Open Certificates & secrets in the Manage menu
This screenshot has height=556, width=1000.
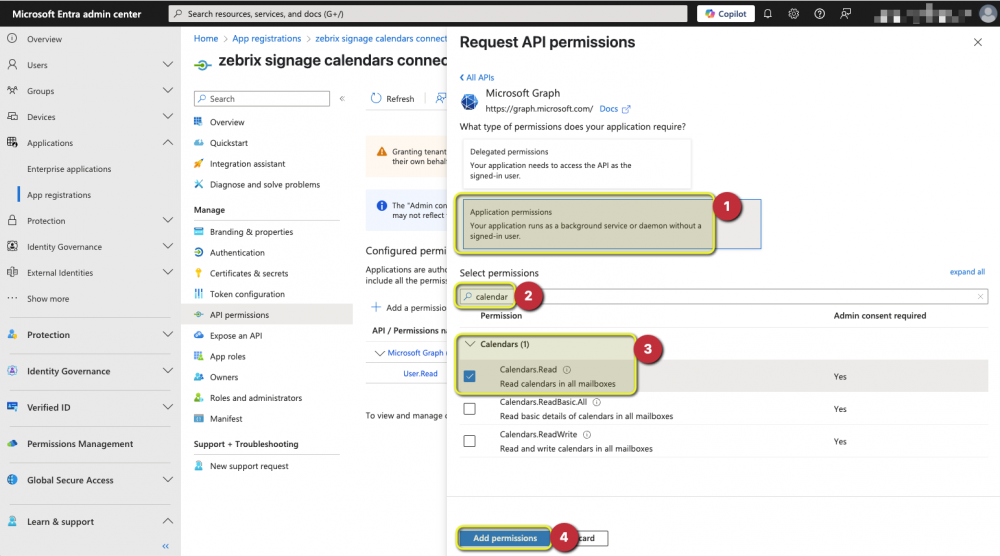click(249, 274)
